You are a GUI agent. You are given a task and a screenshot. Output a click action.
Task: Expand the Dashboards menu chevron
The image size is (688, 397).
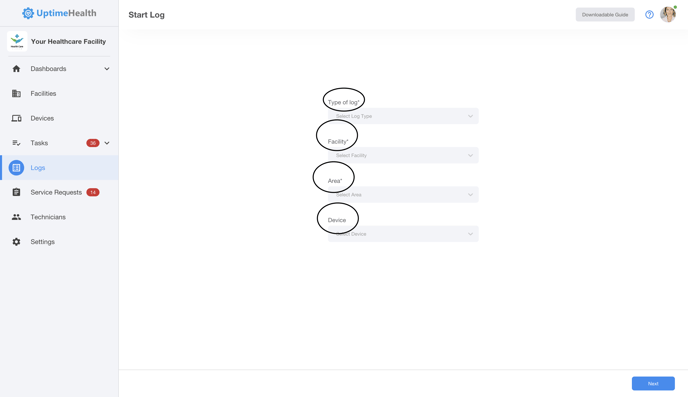point(107,69)
